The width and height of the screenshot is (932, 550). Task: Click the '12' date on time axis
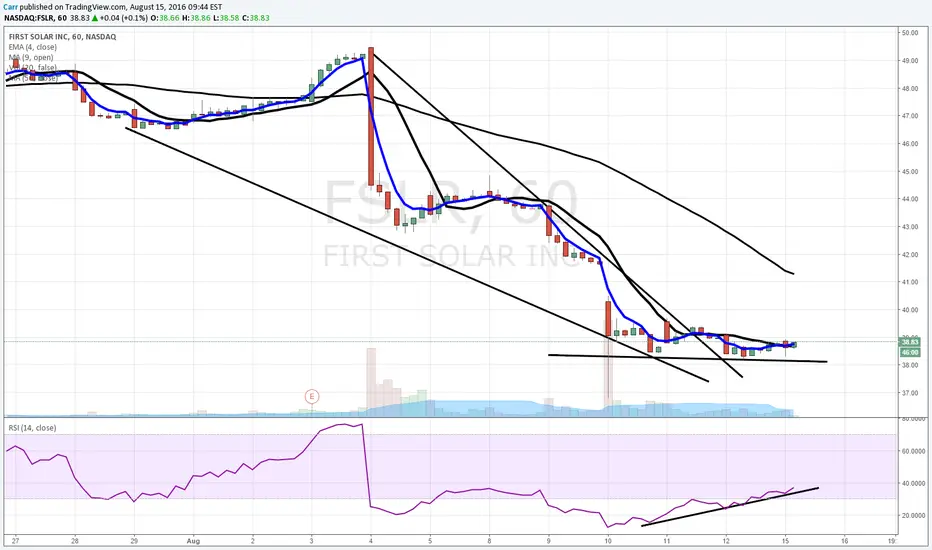(726, 541)
